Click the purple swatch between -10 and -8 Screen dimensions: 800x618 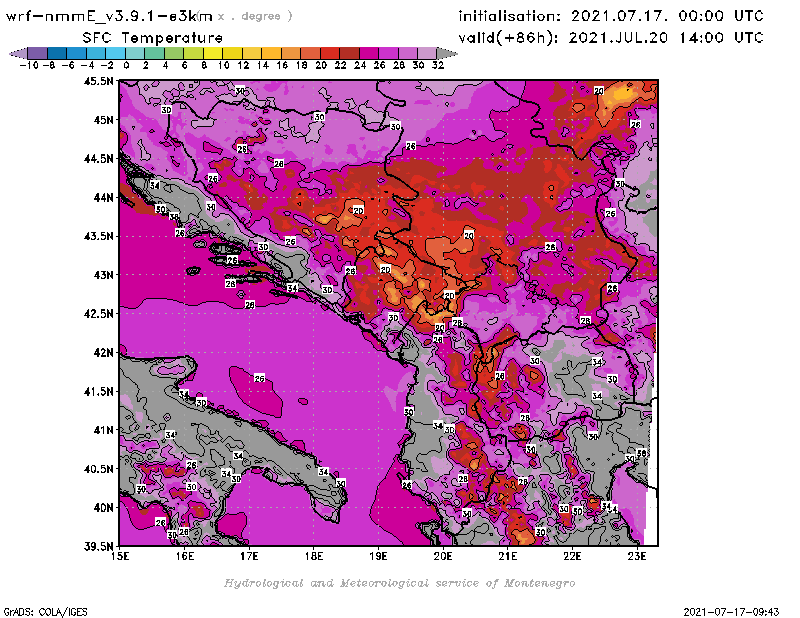tap(38, 53)
